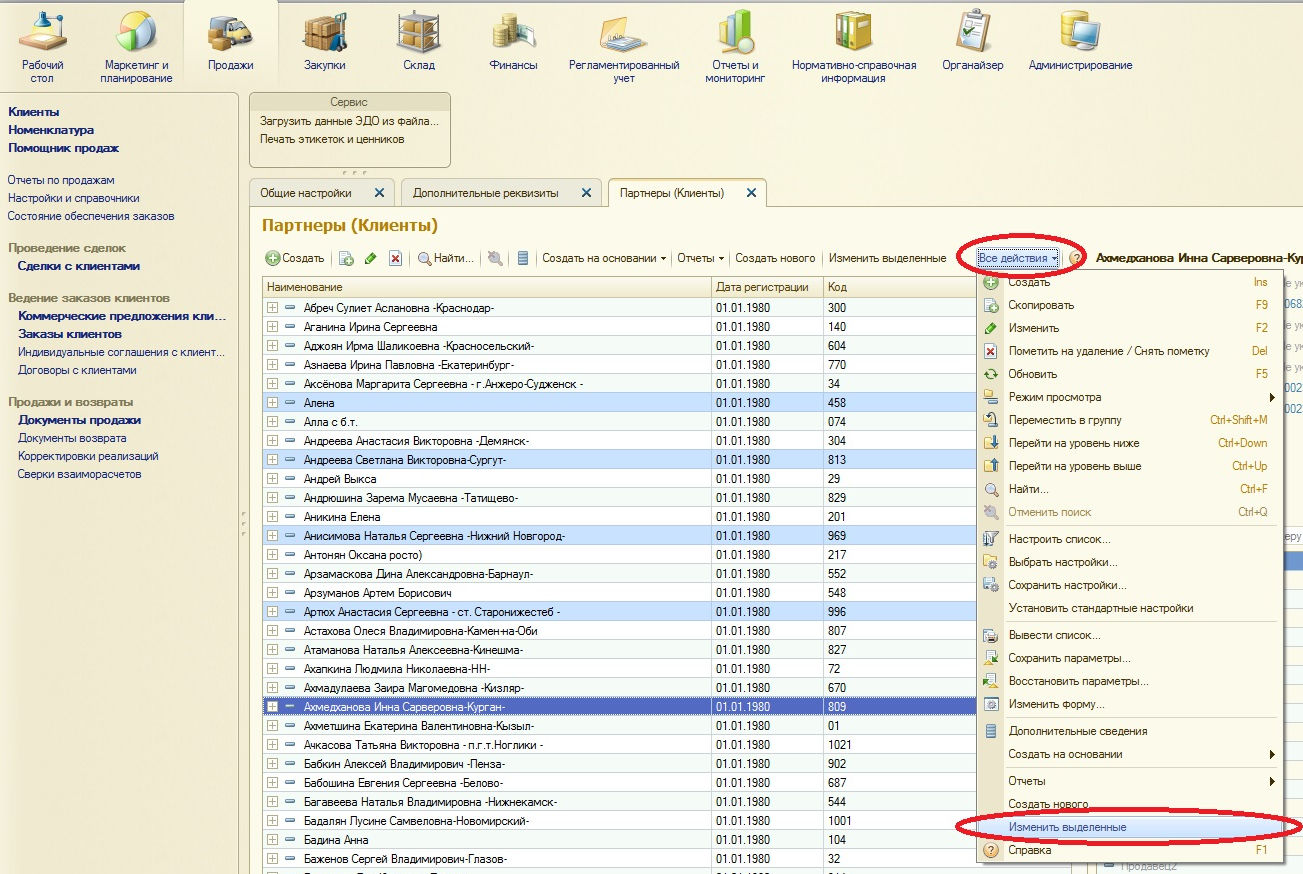Click the cancel search toolbar icon
Viewport: 1303px width, 874px height.
[x=495, y=258]
